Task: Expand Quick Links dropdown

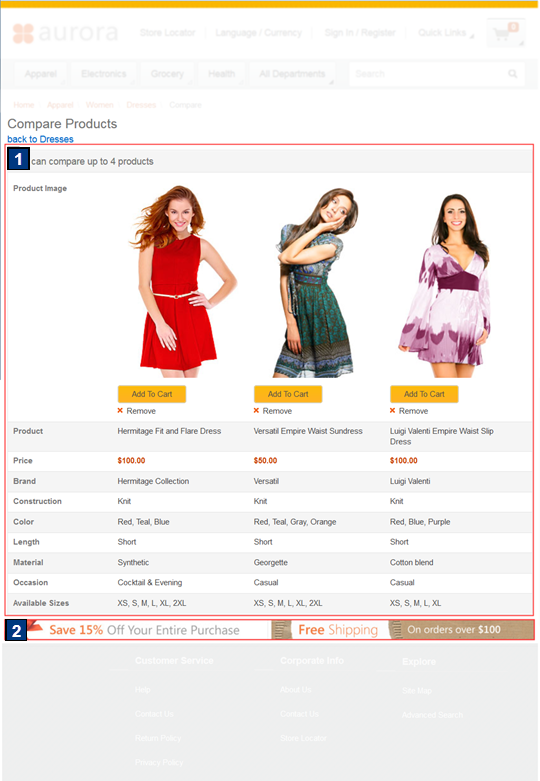Action: 445,33
